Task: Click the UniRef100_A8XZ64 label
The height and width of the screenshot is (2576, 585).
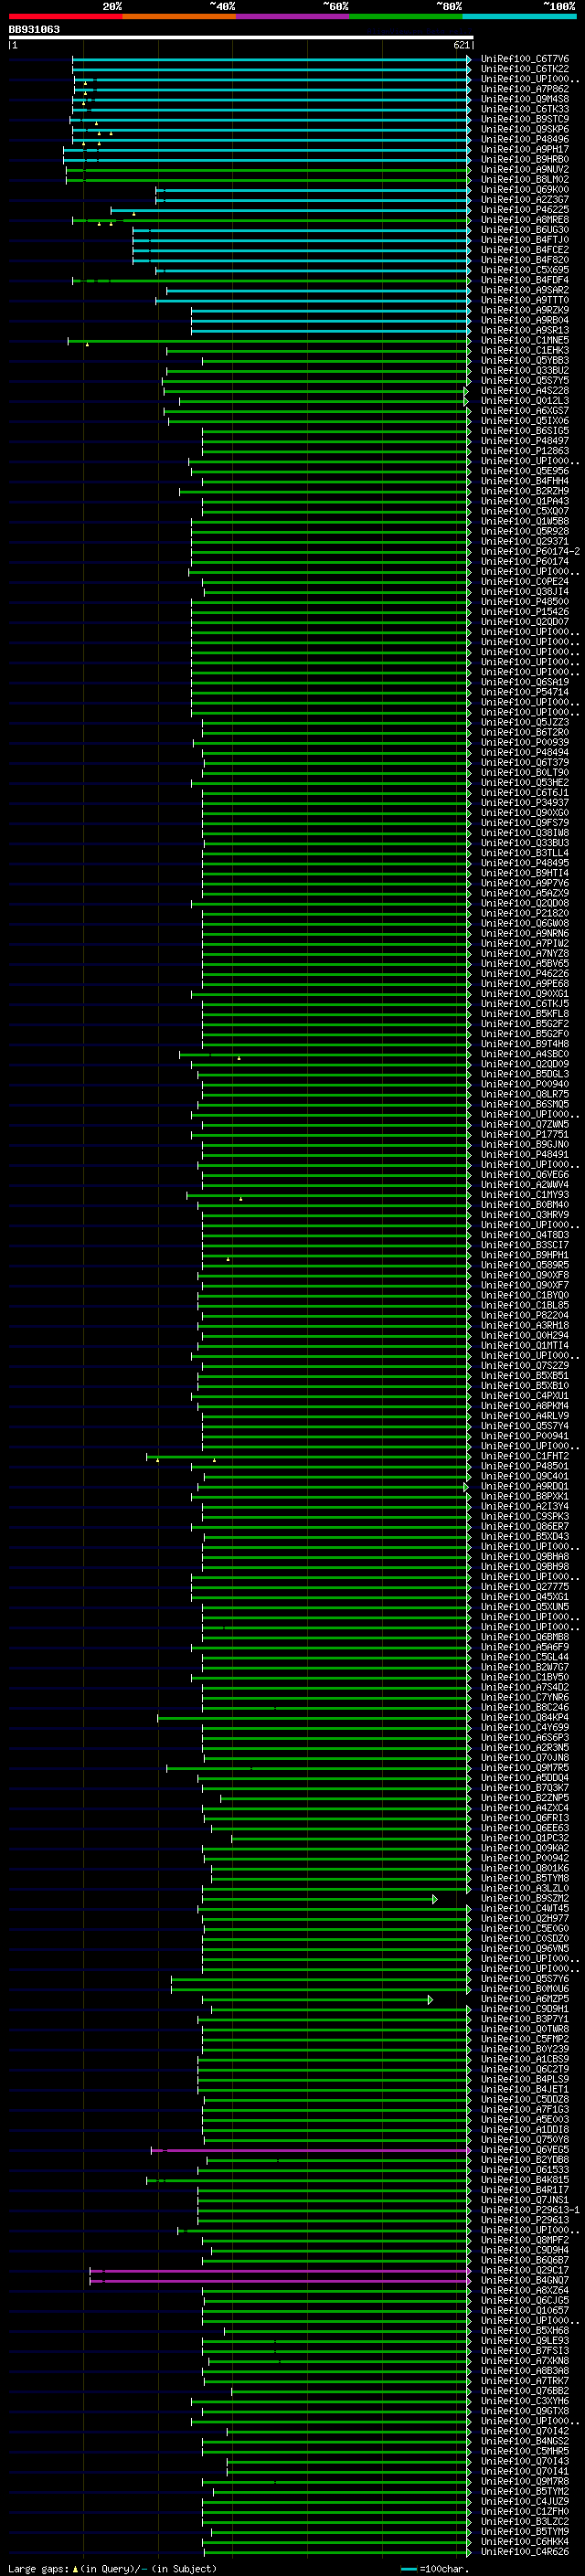Action: click(x=525, y=2291)
